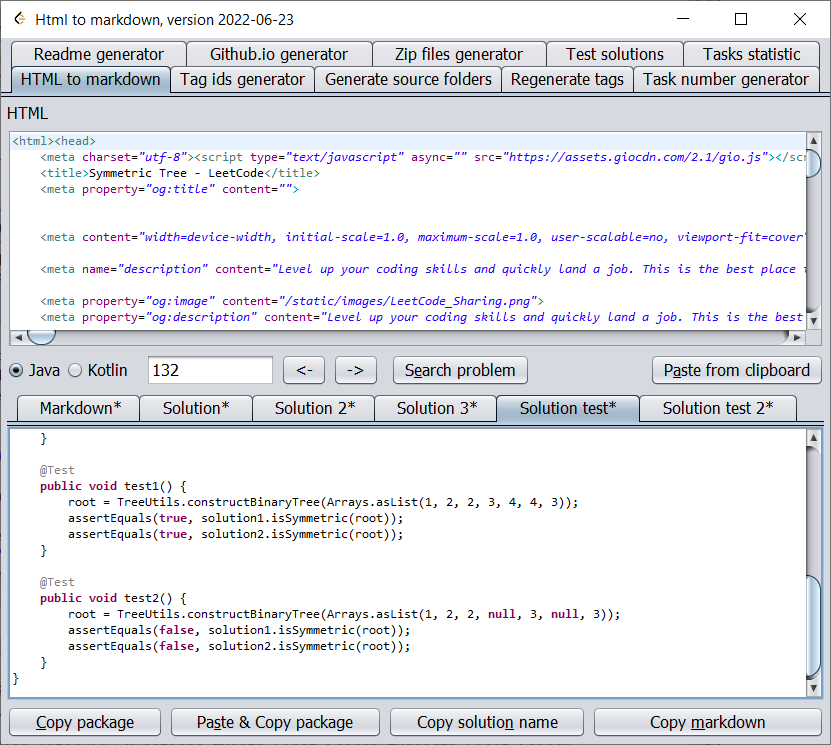Open the Solution test 2* output tab
Screen dimensions: 831x745
pos(718,409)
